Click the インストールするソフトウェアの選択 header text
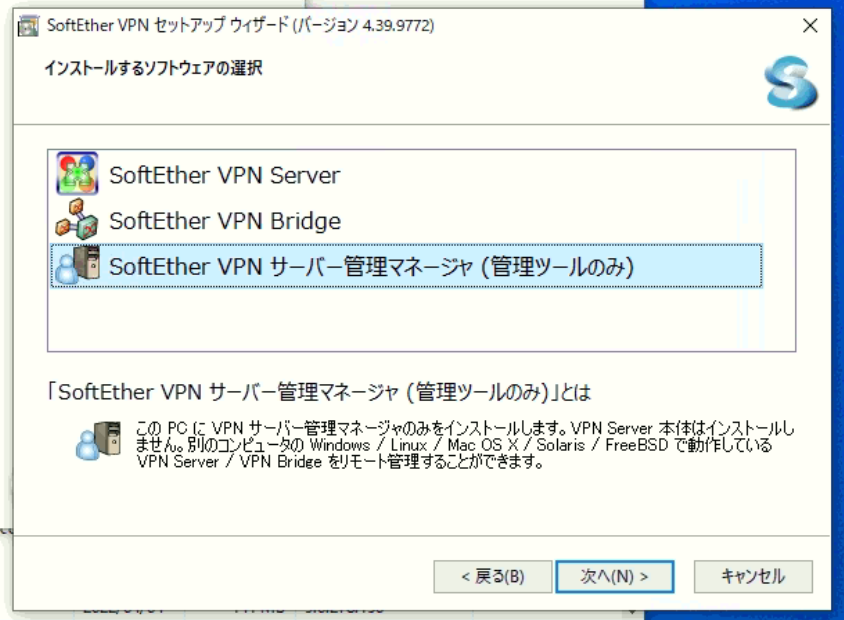 click(153, 68)
